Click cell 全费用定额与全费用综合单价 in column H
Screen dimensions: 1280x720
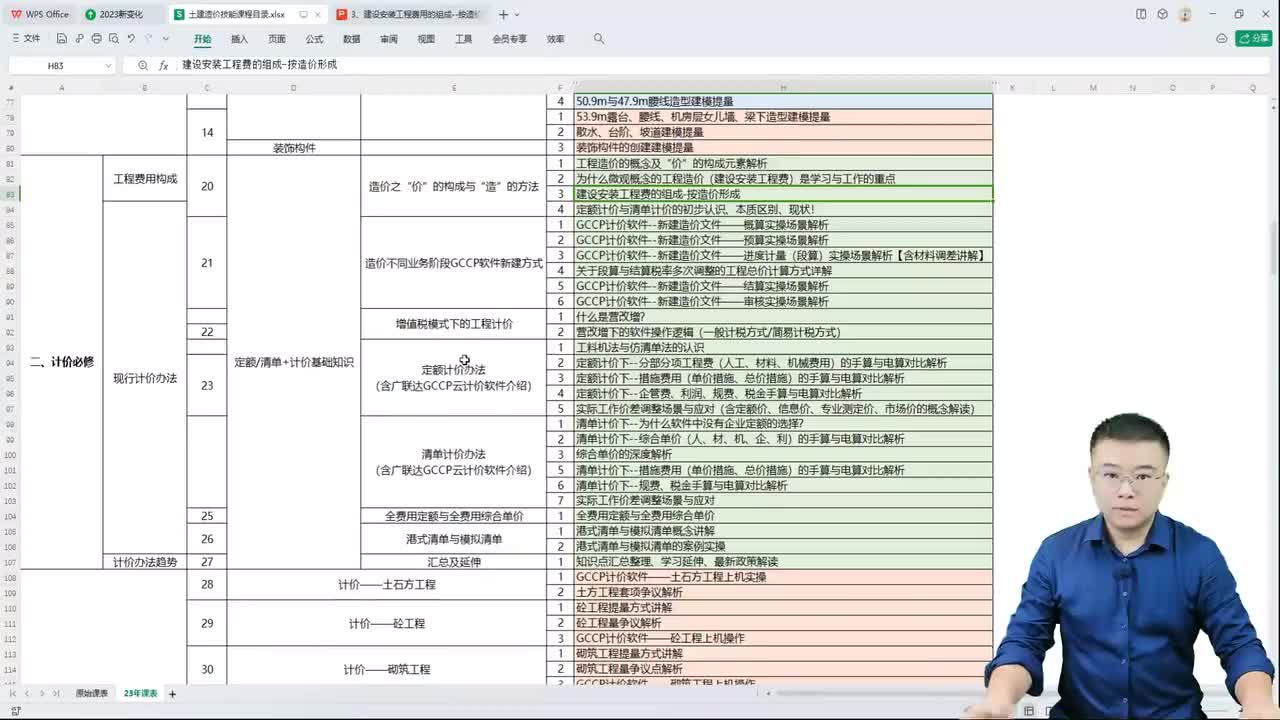coord(783,516)
